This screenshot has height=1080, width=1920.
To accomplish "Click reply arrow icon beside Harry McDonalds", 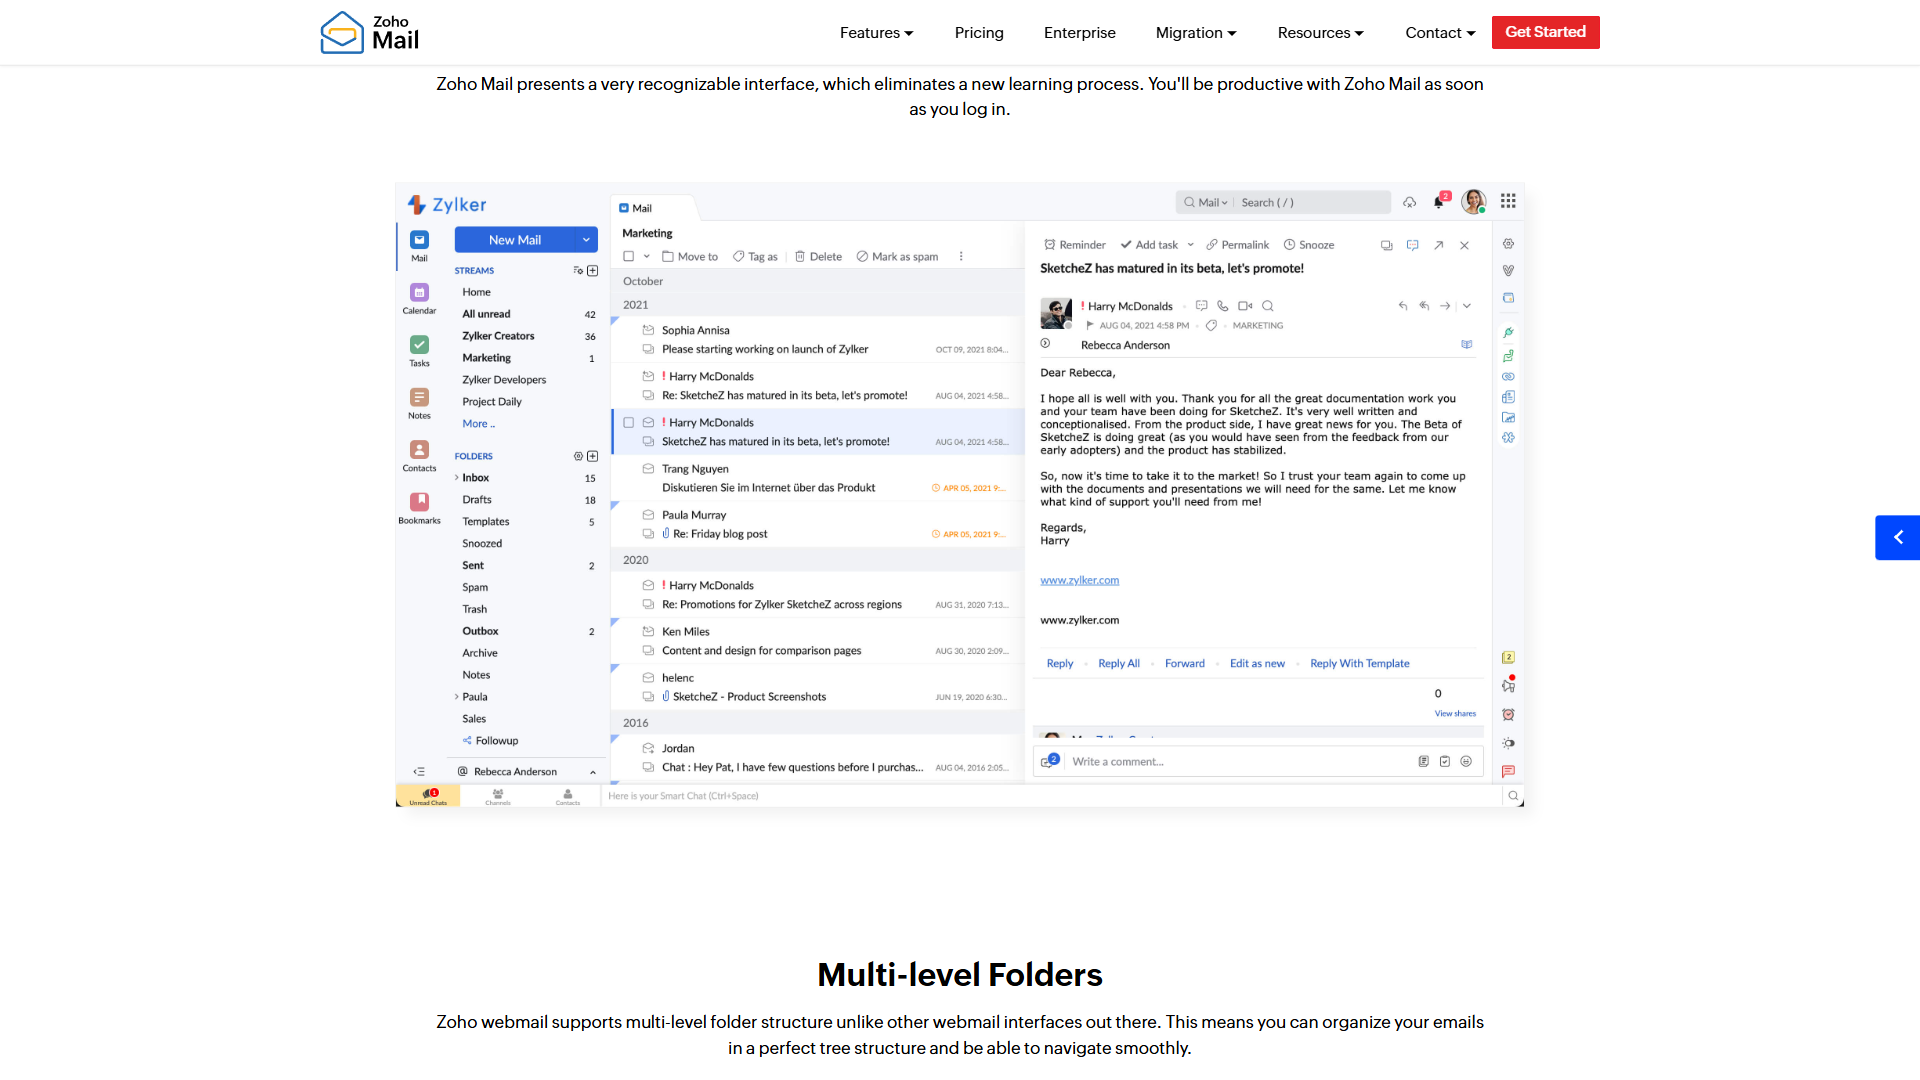I will 1402,306.
